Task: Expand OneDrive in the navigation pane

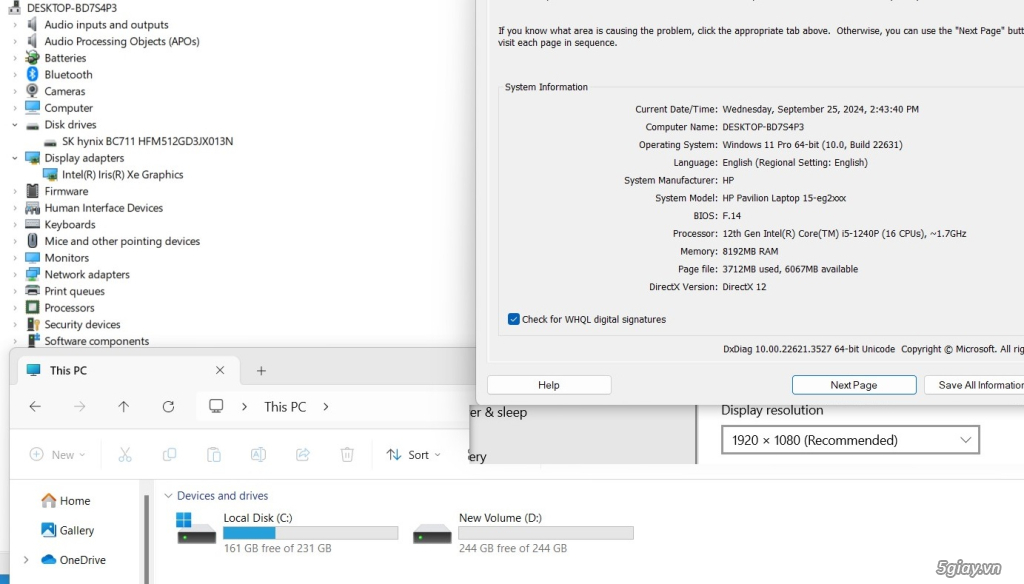Action: (x=26, y=560)
